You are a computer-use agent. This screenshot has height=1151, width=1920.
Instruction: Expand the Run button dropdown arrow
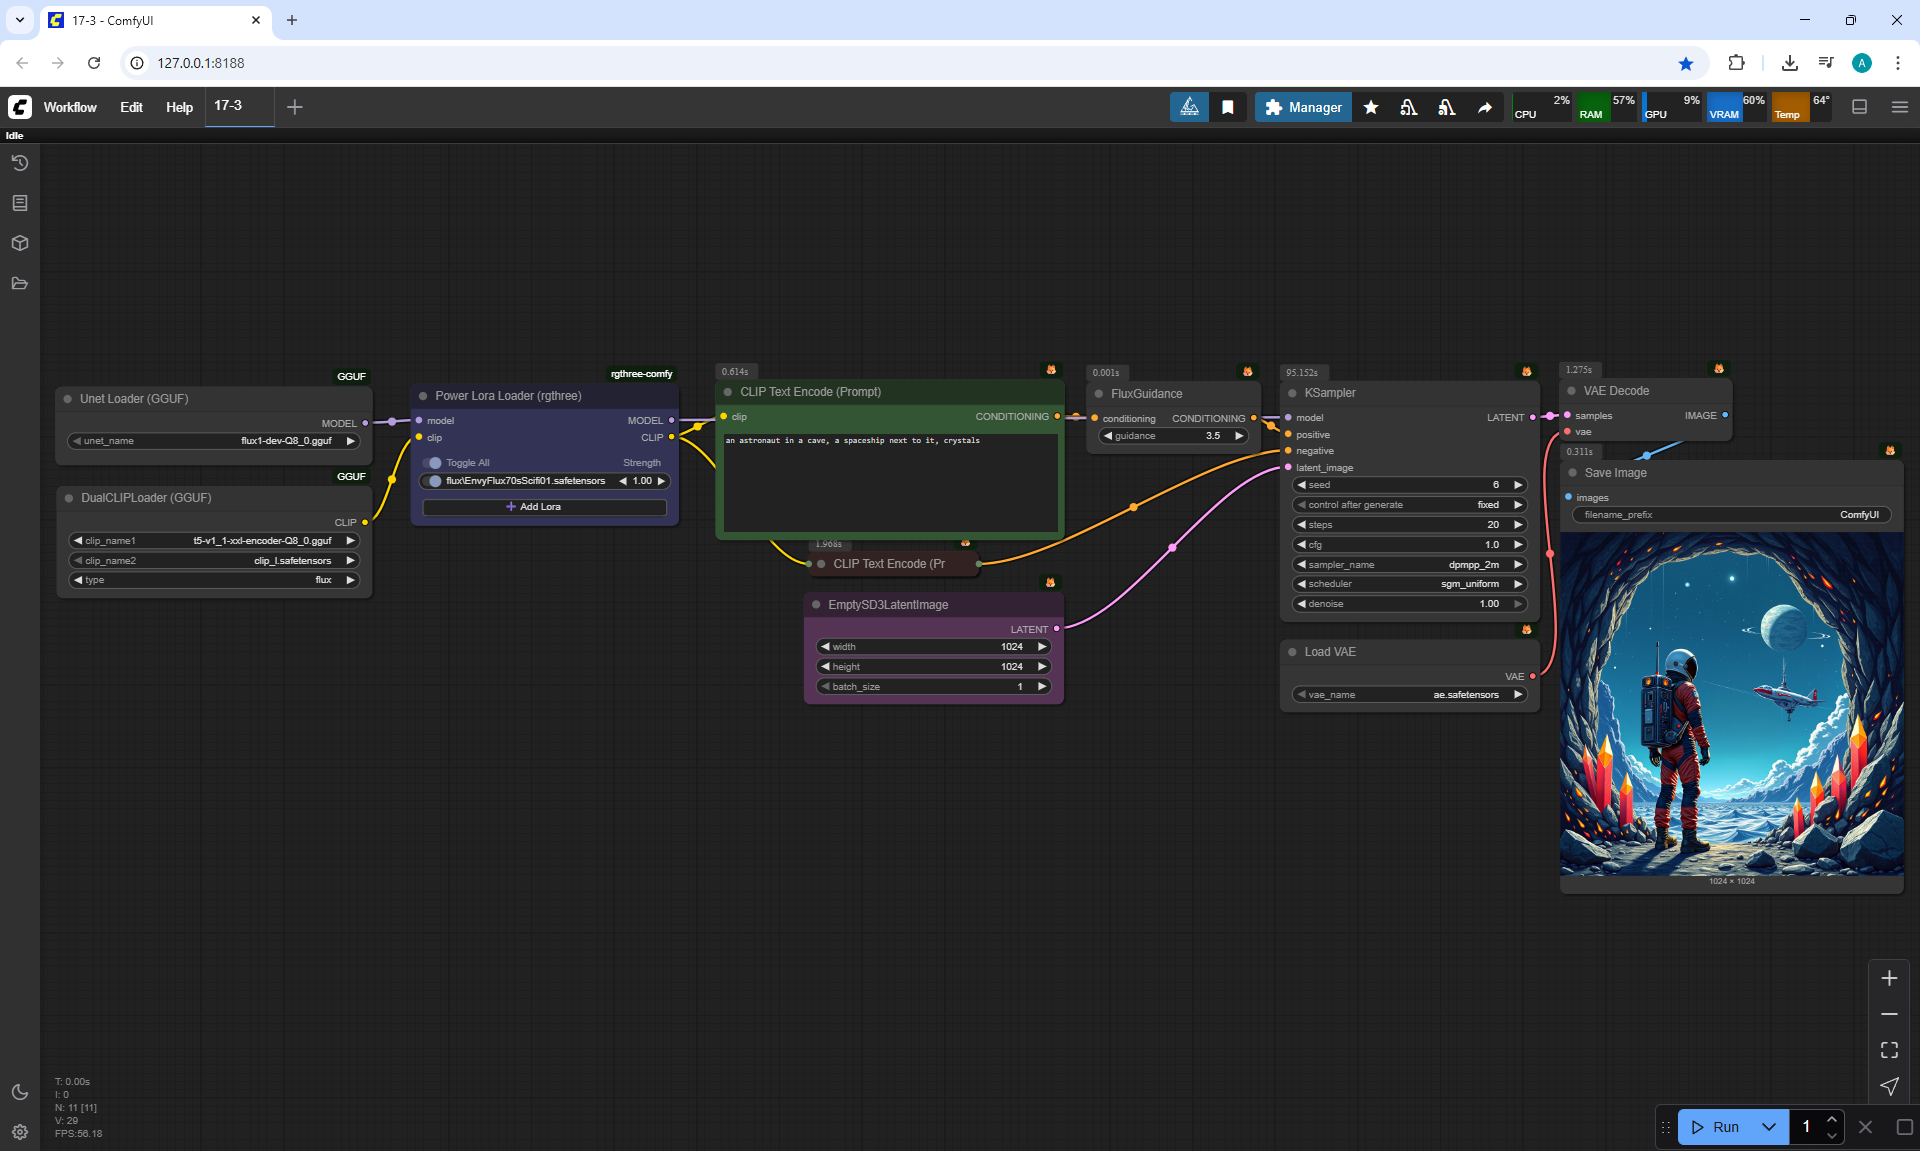(1769, 1127)
